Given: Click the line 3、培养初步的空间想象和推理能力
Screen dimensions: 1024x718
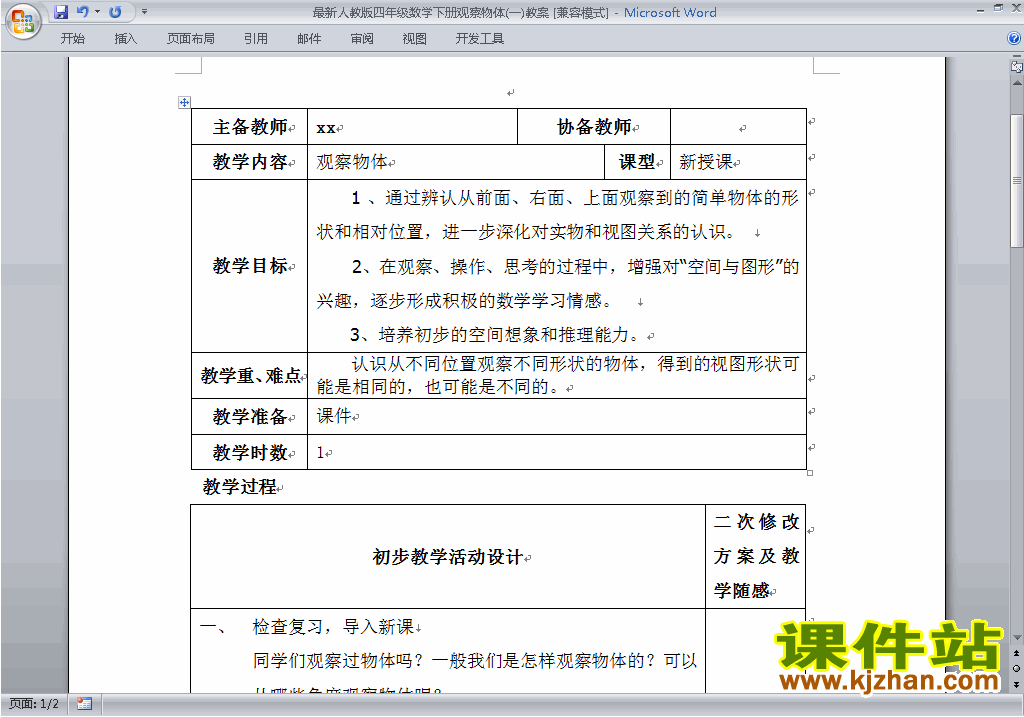Looking at the screenshot, I should [x=498, y=335].
